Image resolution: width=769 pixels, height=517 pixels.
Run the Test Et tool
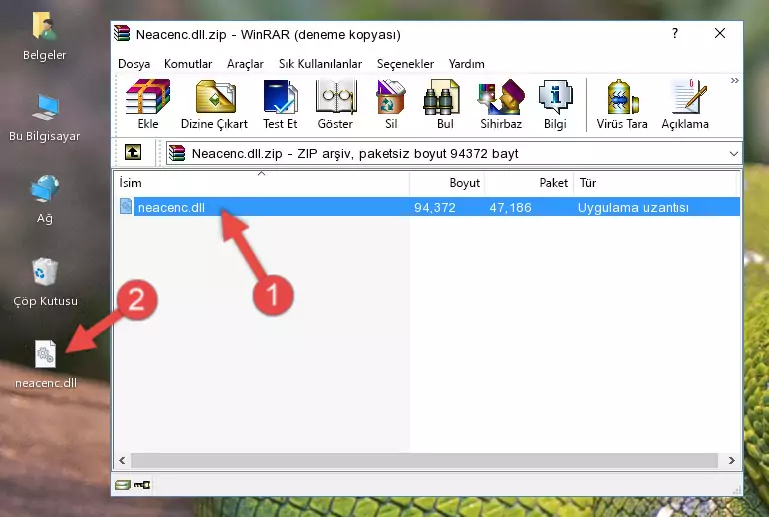click(x=280, y=104)
